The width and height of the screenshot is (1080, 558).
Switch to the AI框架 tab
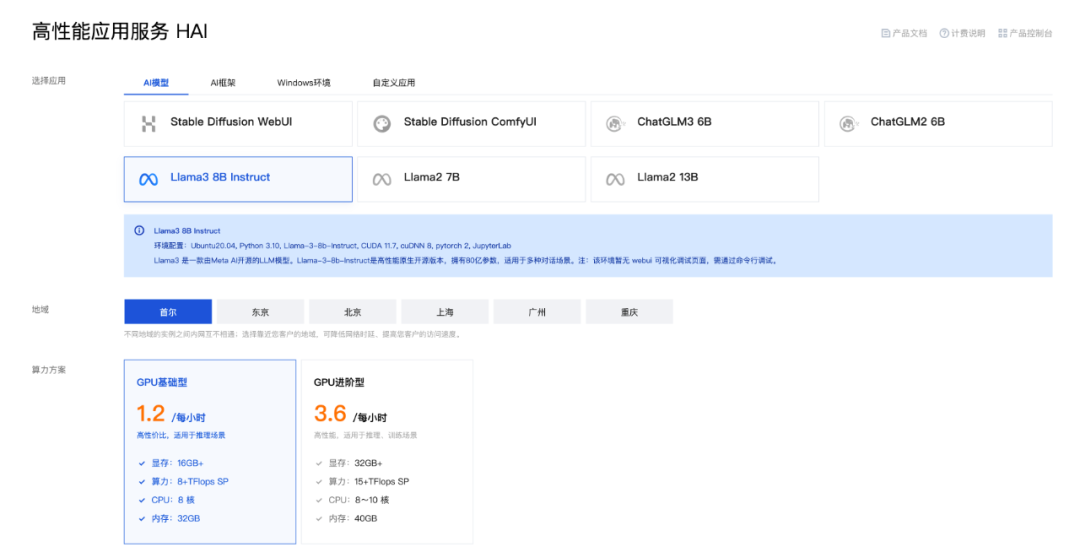click(x=222, y=83)
